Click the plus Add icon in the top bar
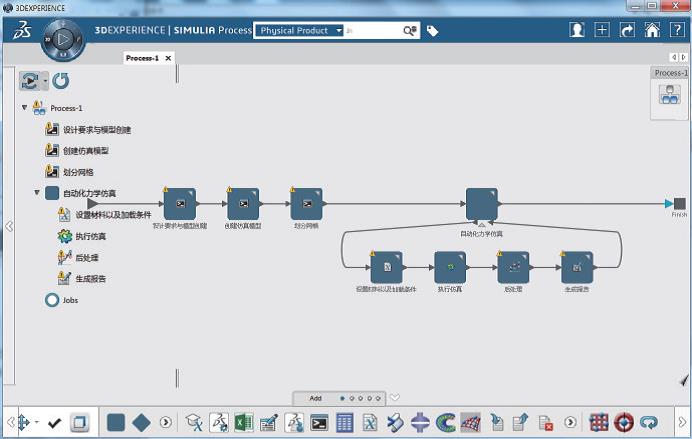692x439 pixels. tap(602, 30)
